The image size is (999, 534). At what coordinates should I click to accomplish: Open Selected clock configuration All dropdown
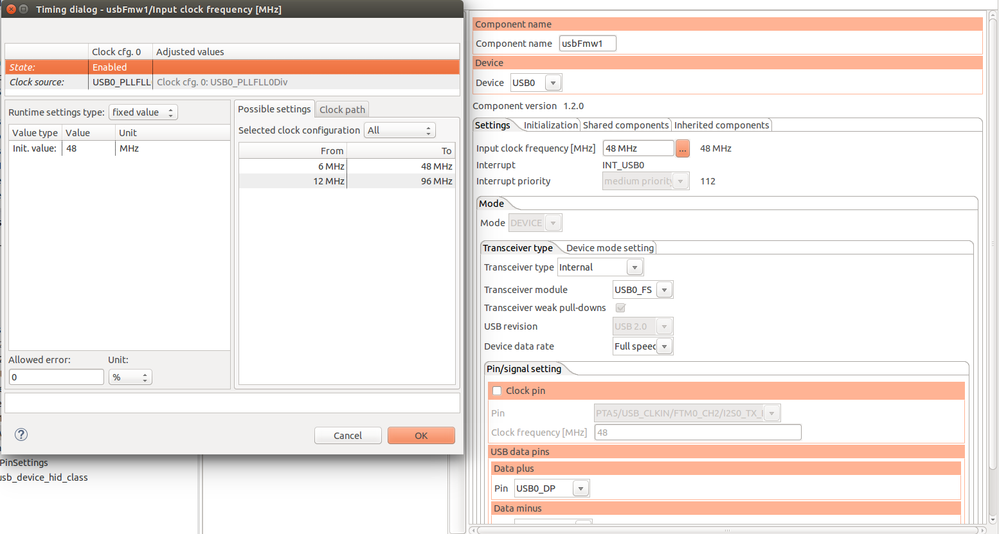point(400,130)
